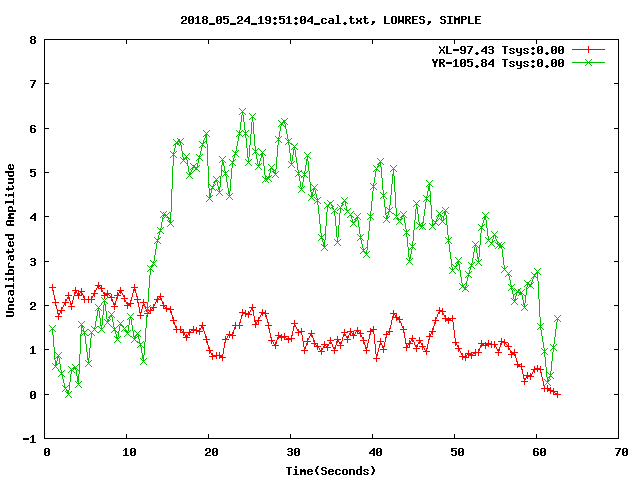Screen dimensions: 640x480
Task: Click y-axis tick label 5
Action: [x=33, y=173]
